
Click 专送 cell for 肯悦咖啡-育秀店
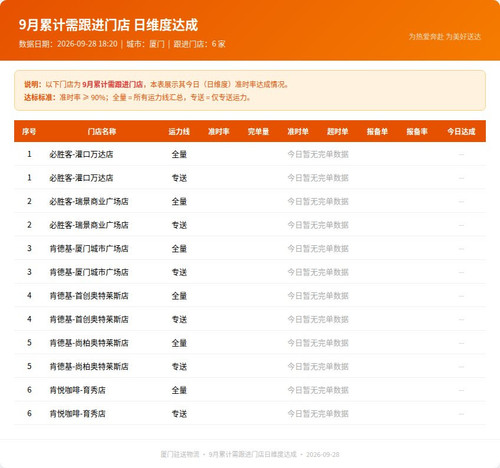coord(179,414)
